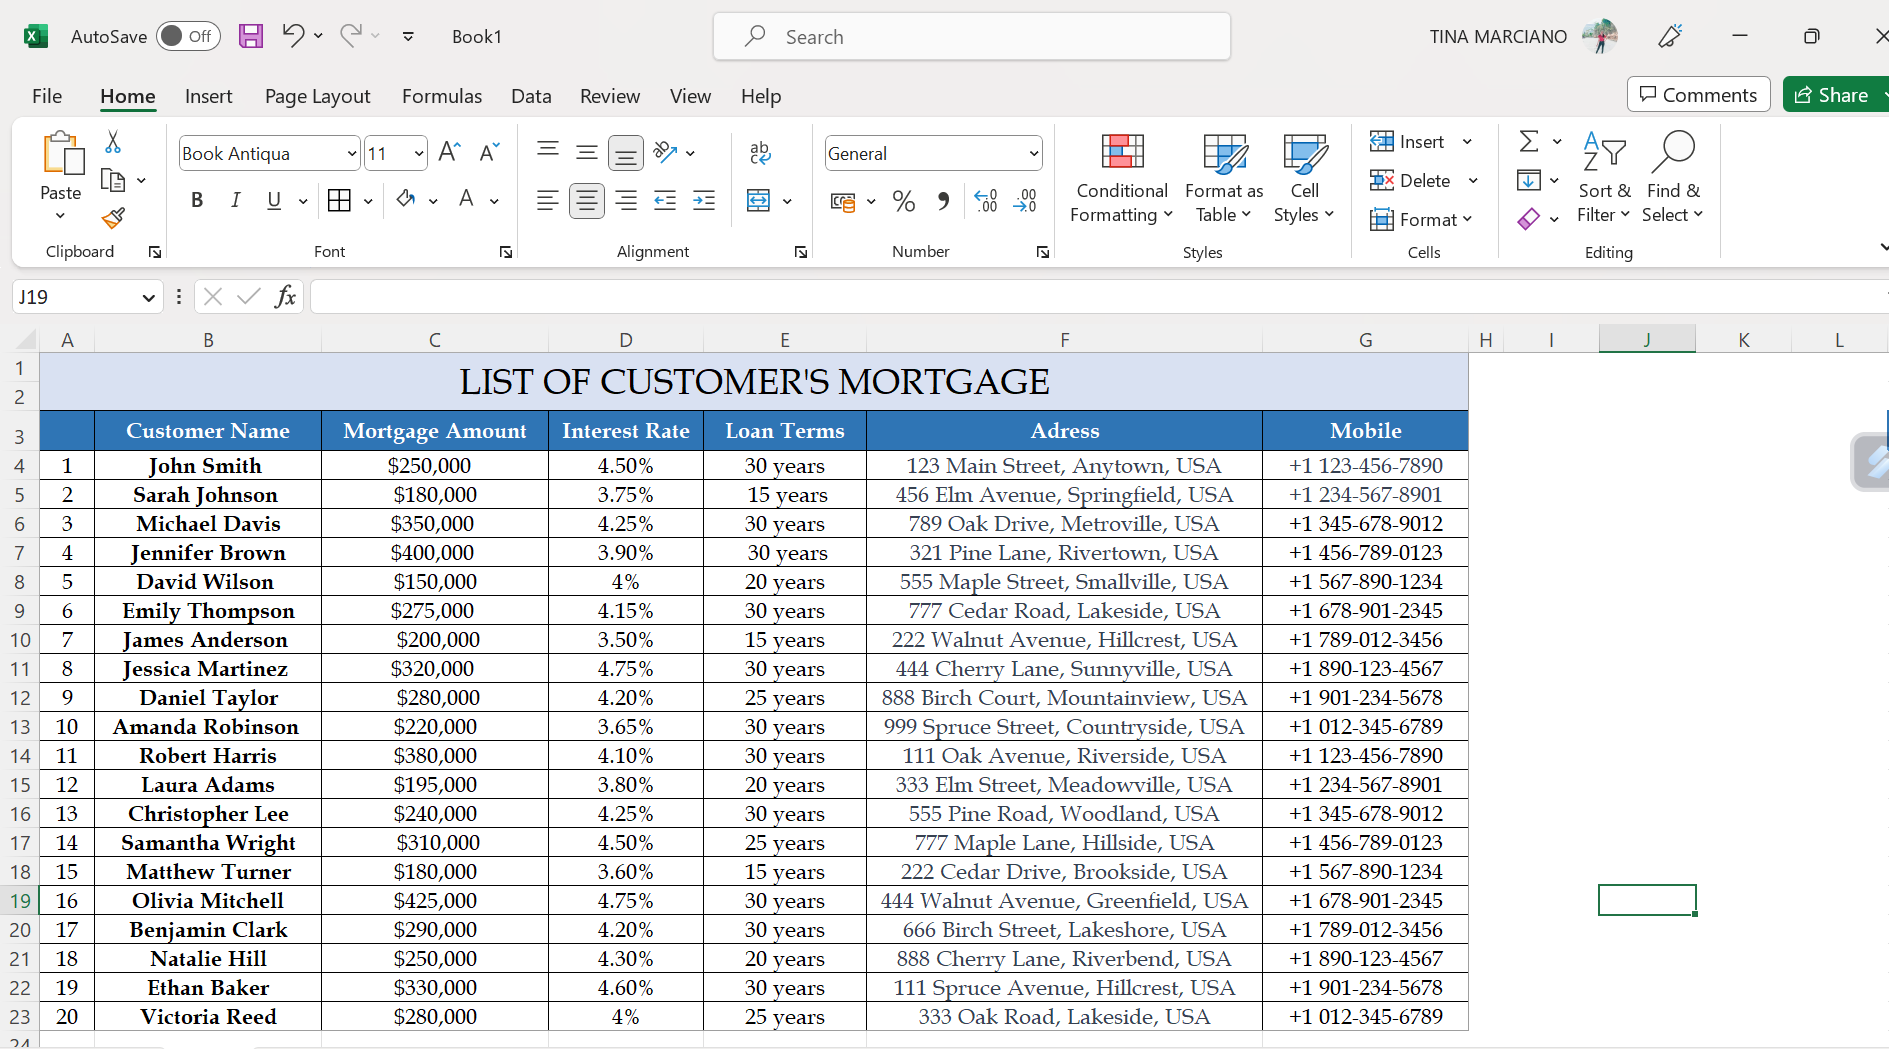1889x1049 pixels.
Task: Toggle Bold formatting
Action: 197,201
